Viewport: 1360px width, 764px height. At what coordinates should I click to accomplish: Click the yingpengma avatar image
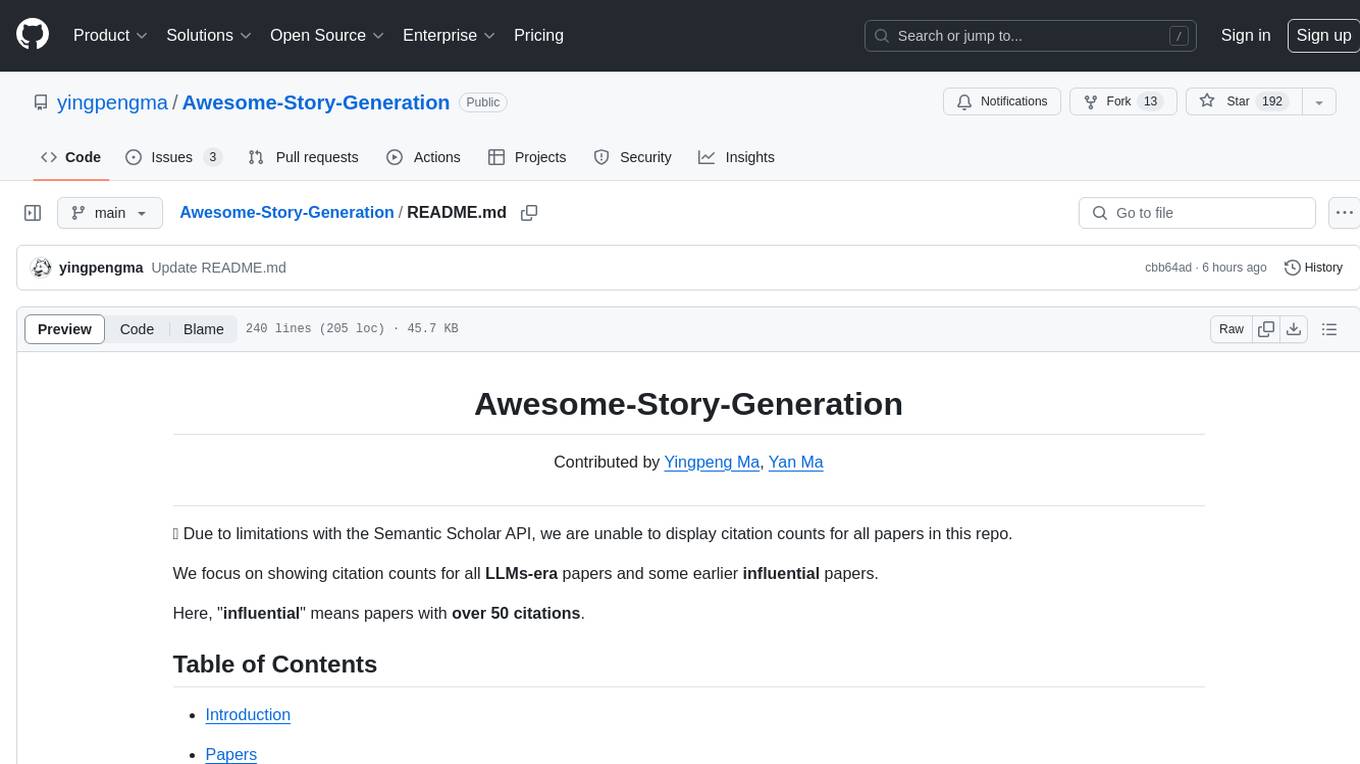click(41, 268)
